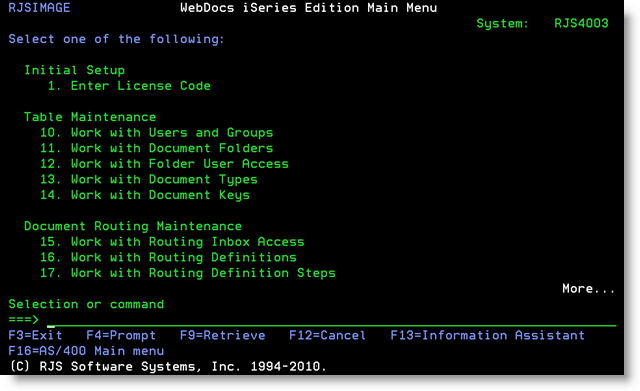Click the Table Maintenance section heading
This screenshot has height=391, width=640.
(90, 117)
